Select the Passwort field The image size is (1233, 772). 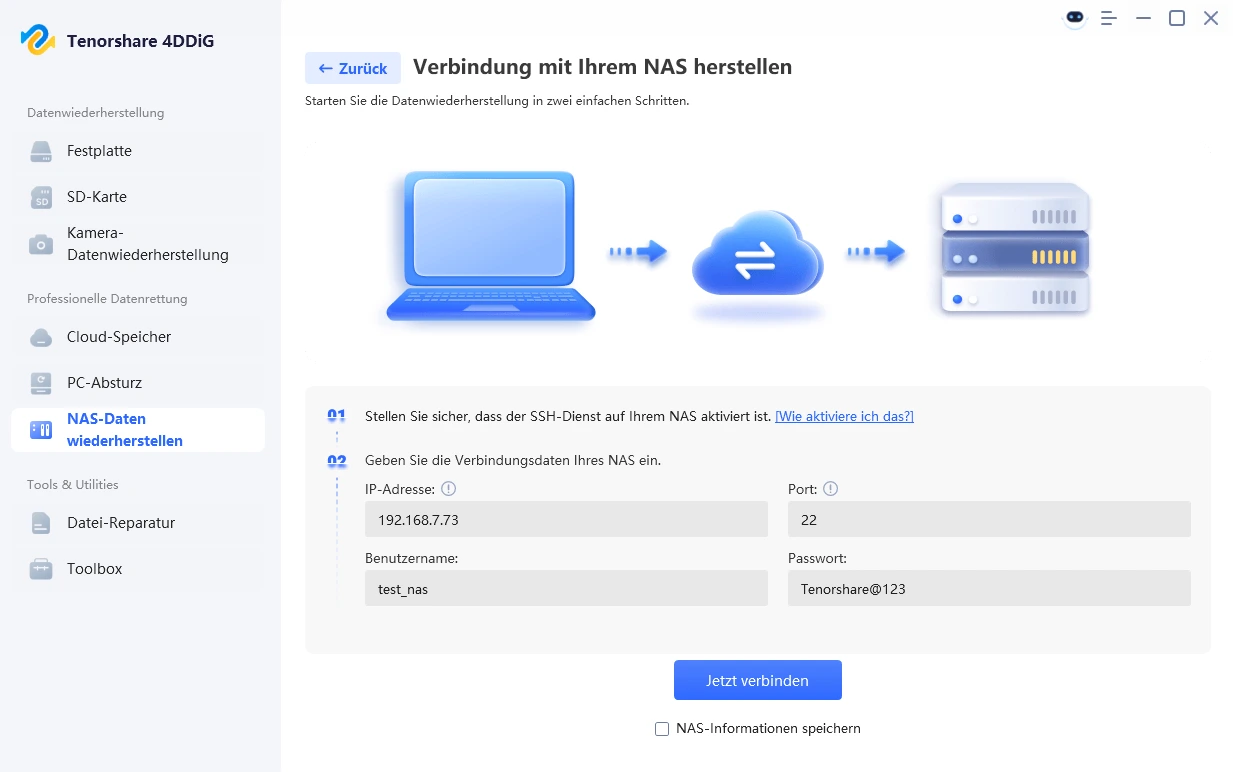click(x=989, y=588)
